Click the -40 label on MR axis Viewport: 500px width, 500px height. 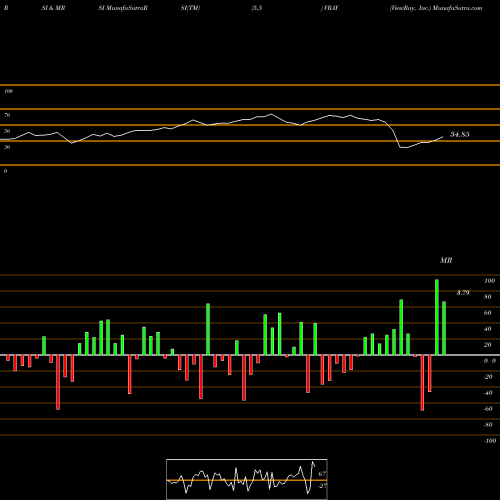488,393
